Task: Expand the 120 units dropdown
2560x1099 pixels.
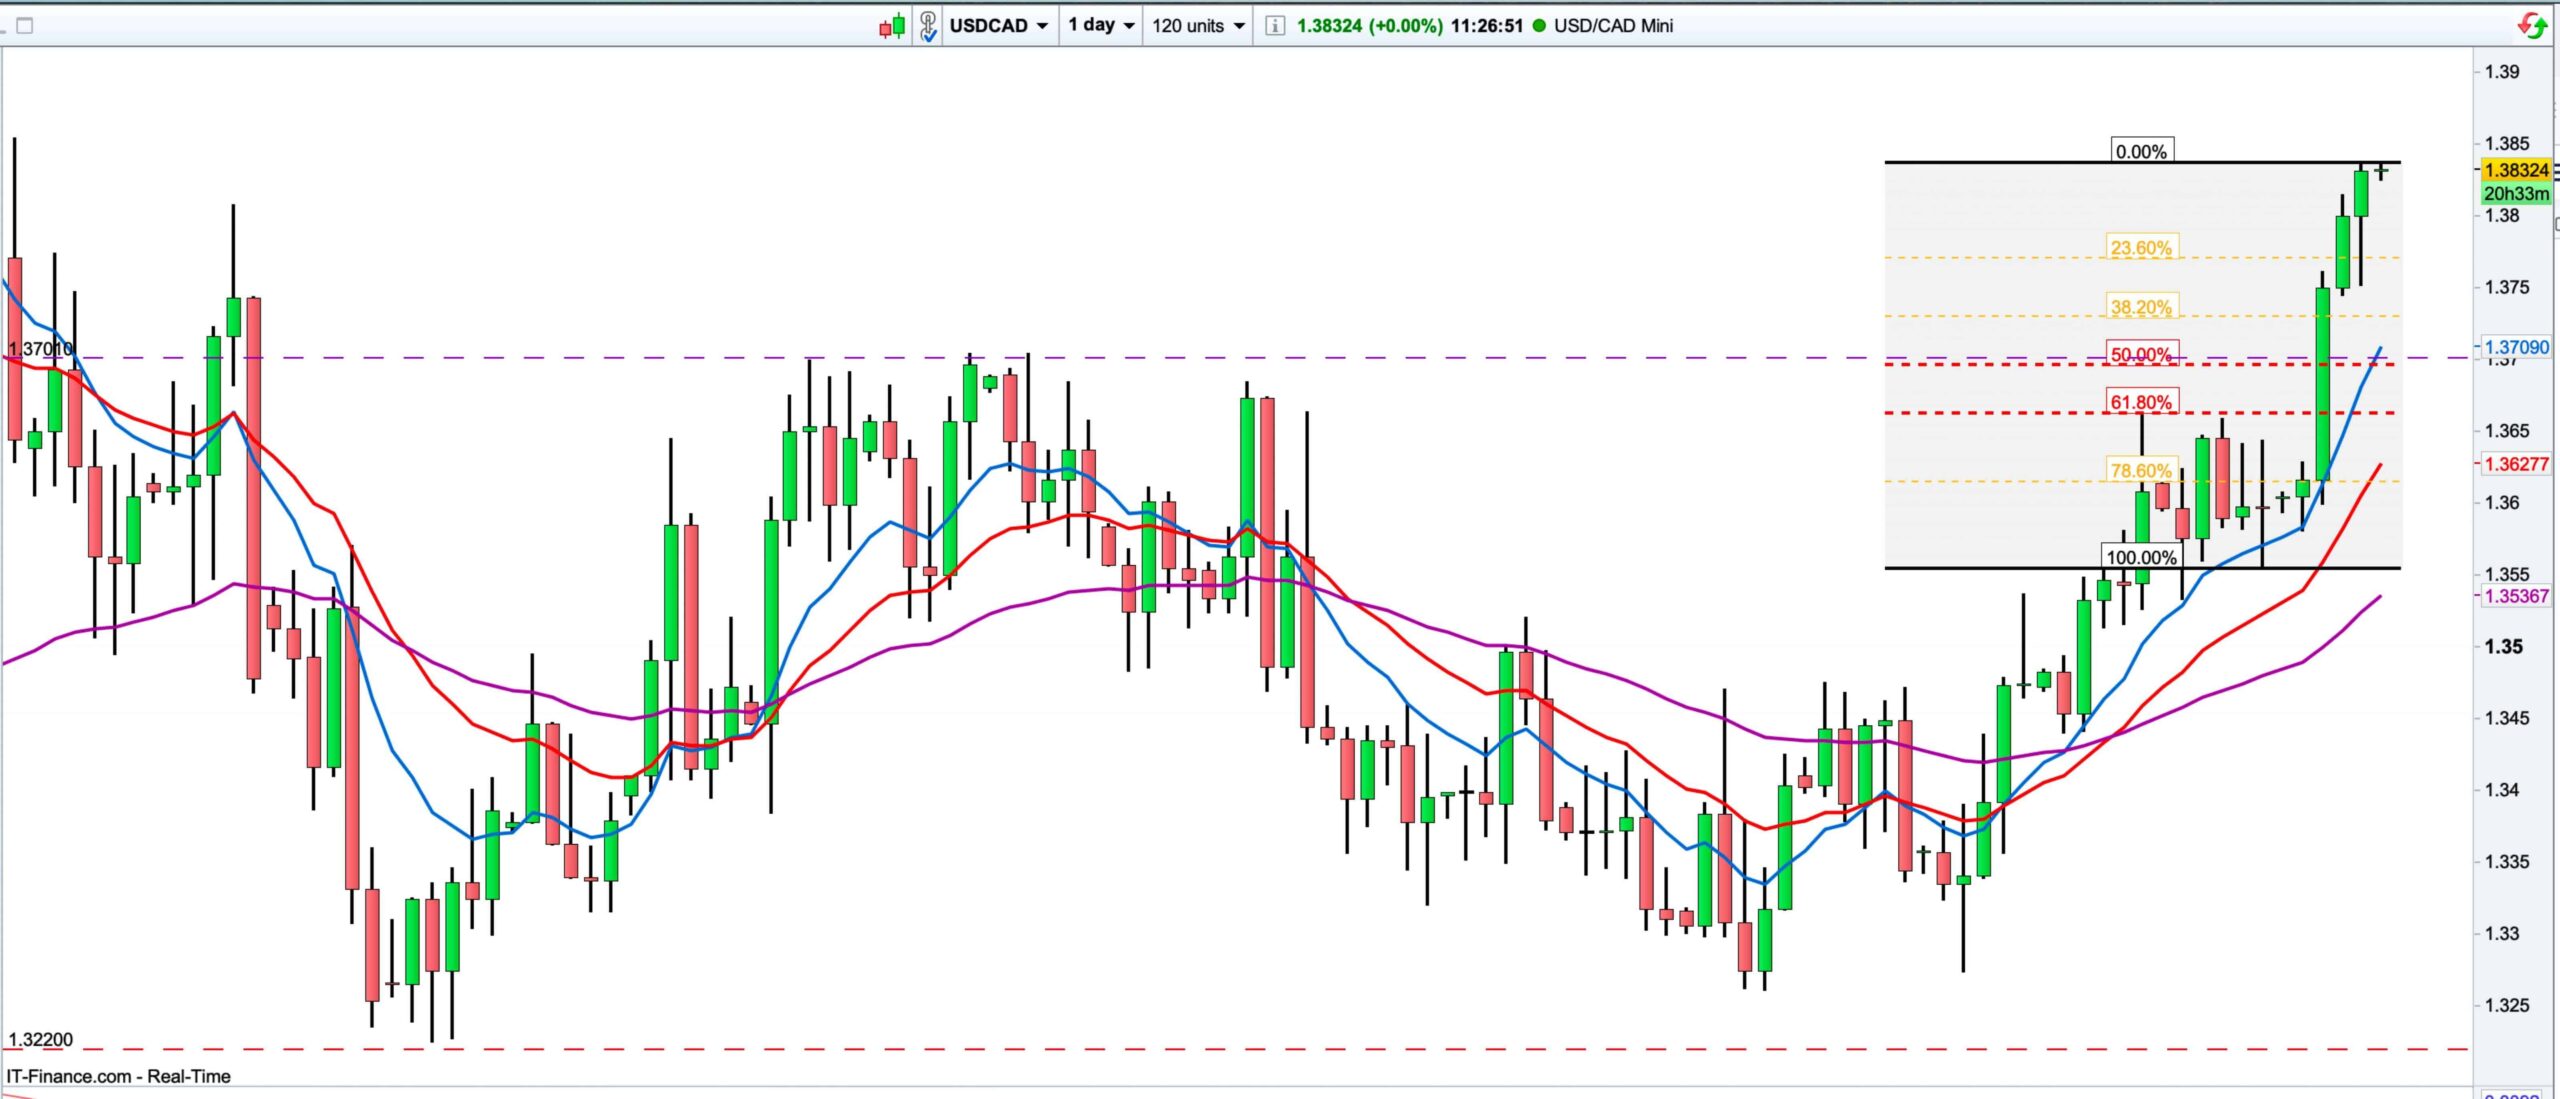Action: pos(1197,26)
